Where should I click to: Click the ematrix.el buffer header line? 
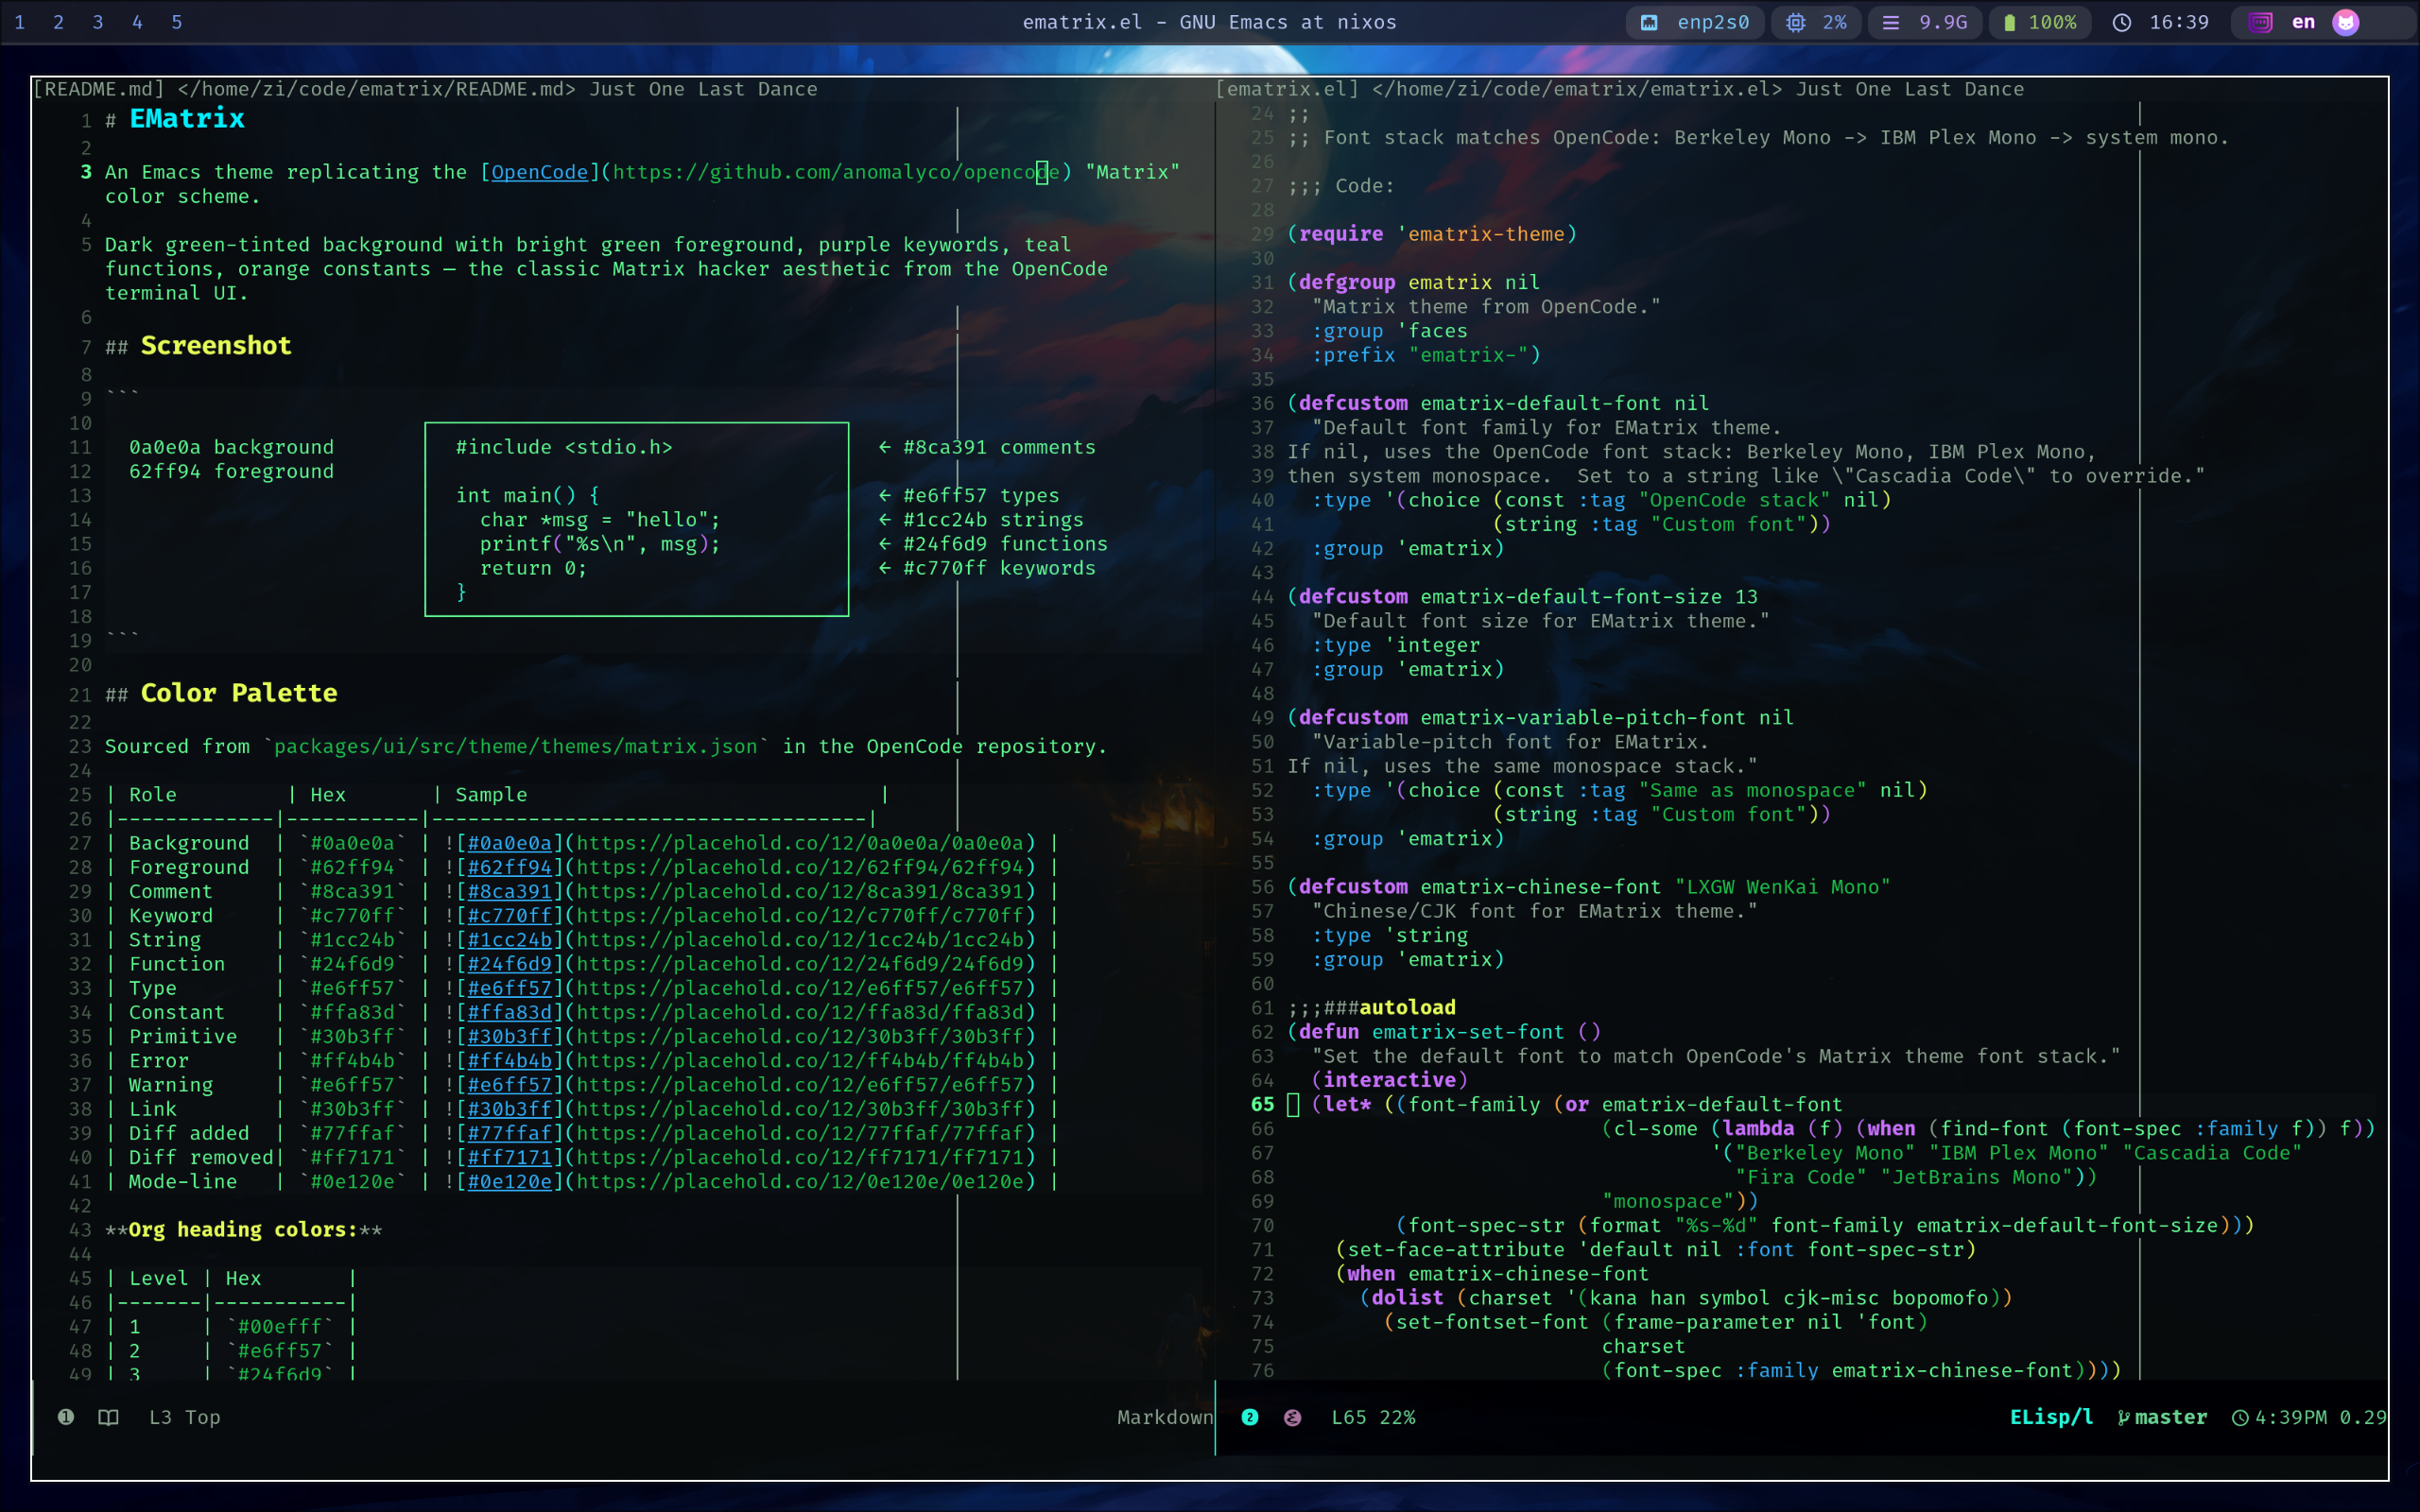pos(1800,89)
